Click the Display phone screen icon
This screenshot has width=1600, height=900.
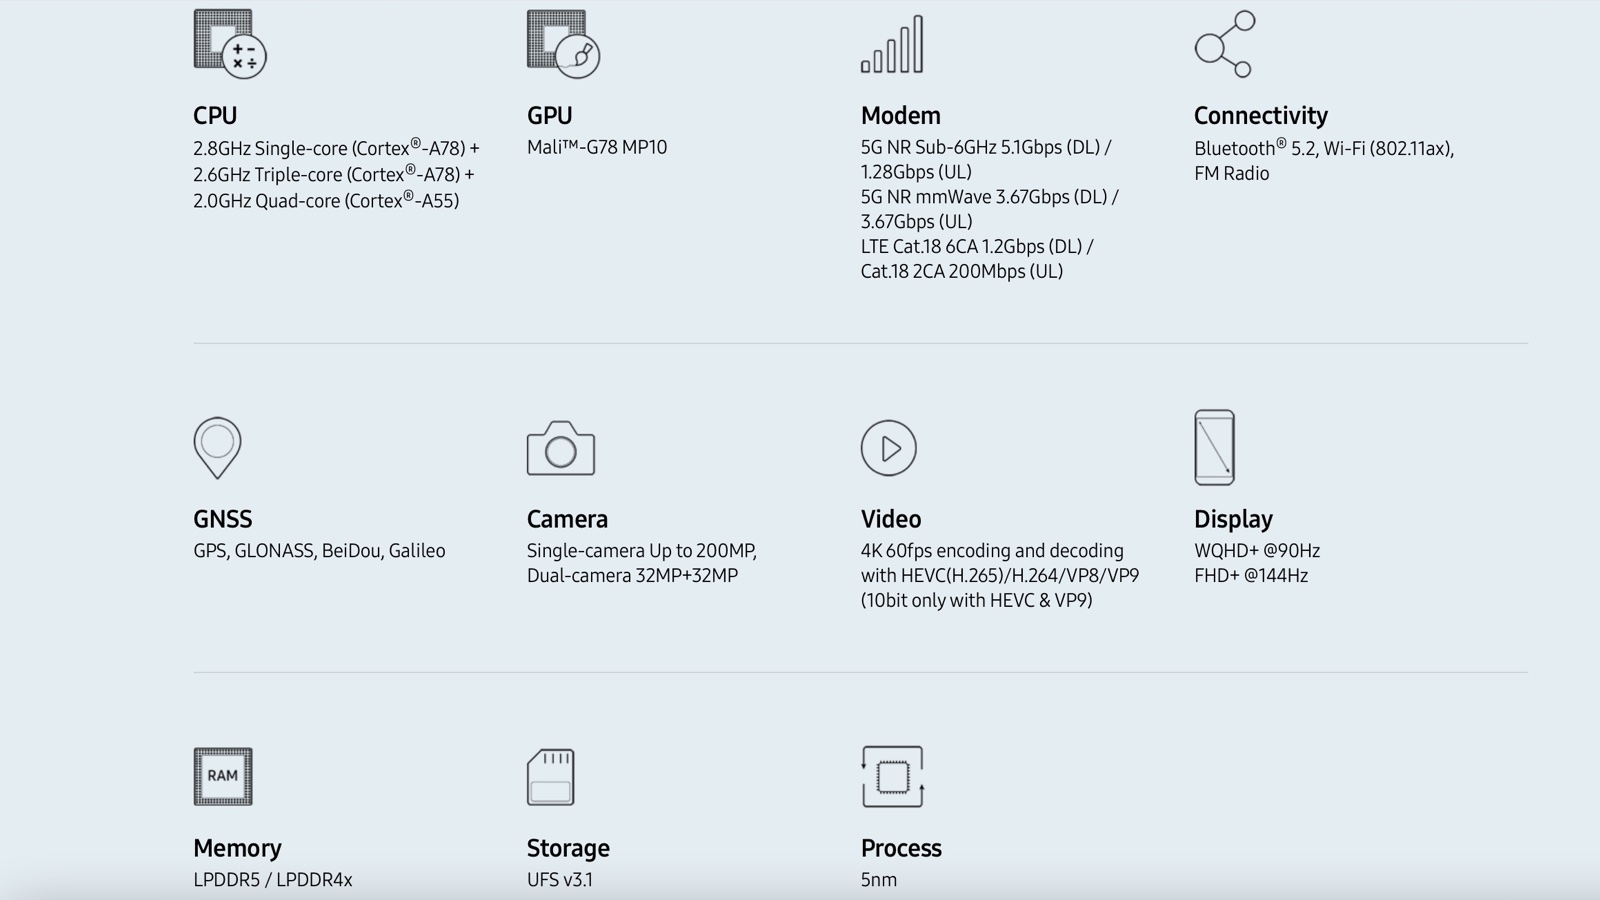[1214, 447]
